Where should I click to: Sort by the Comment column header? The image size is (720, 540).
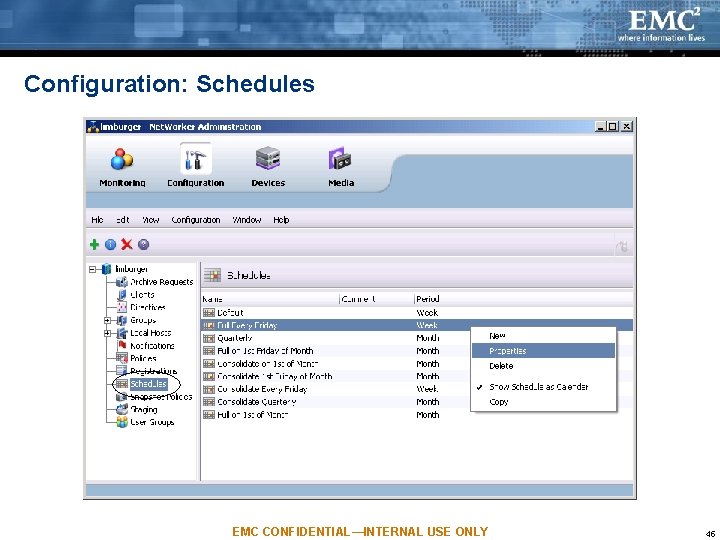(377, 299)
